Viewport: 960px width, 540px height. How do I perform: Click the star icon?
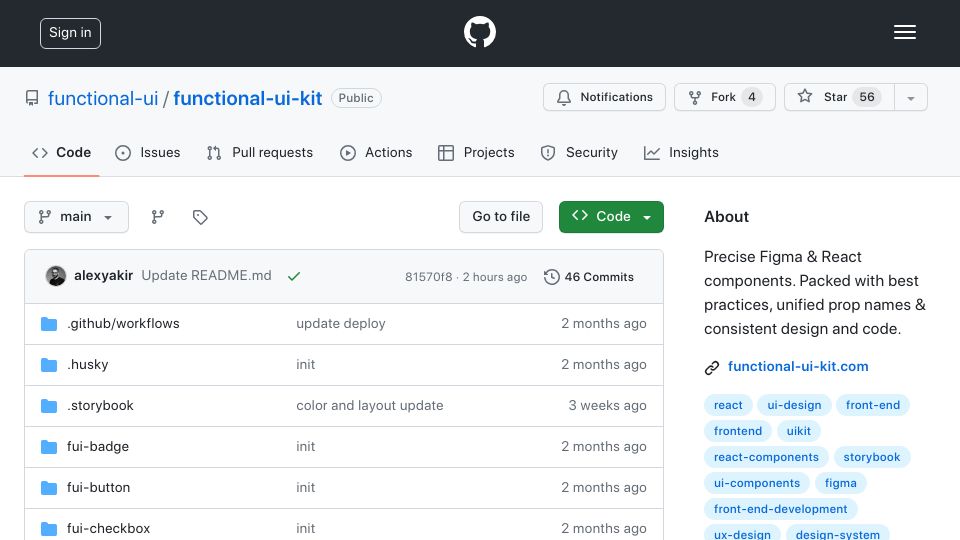coord(805,96)
